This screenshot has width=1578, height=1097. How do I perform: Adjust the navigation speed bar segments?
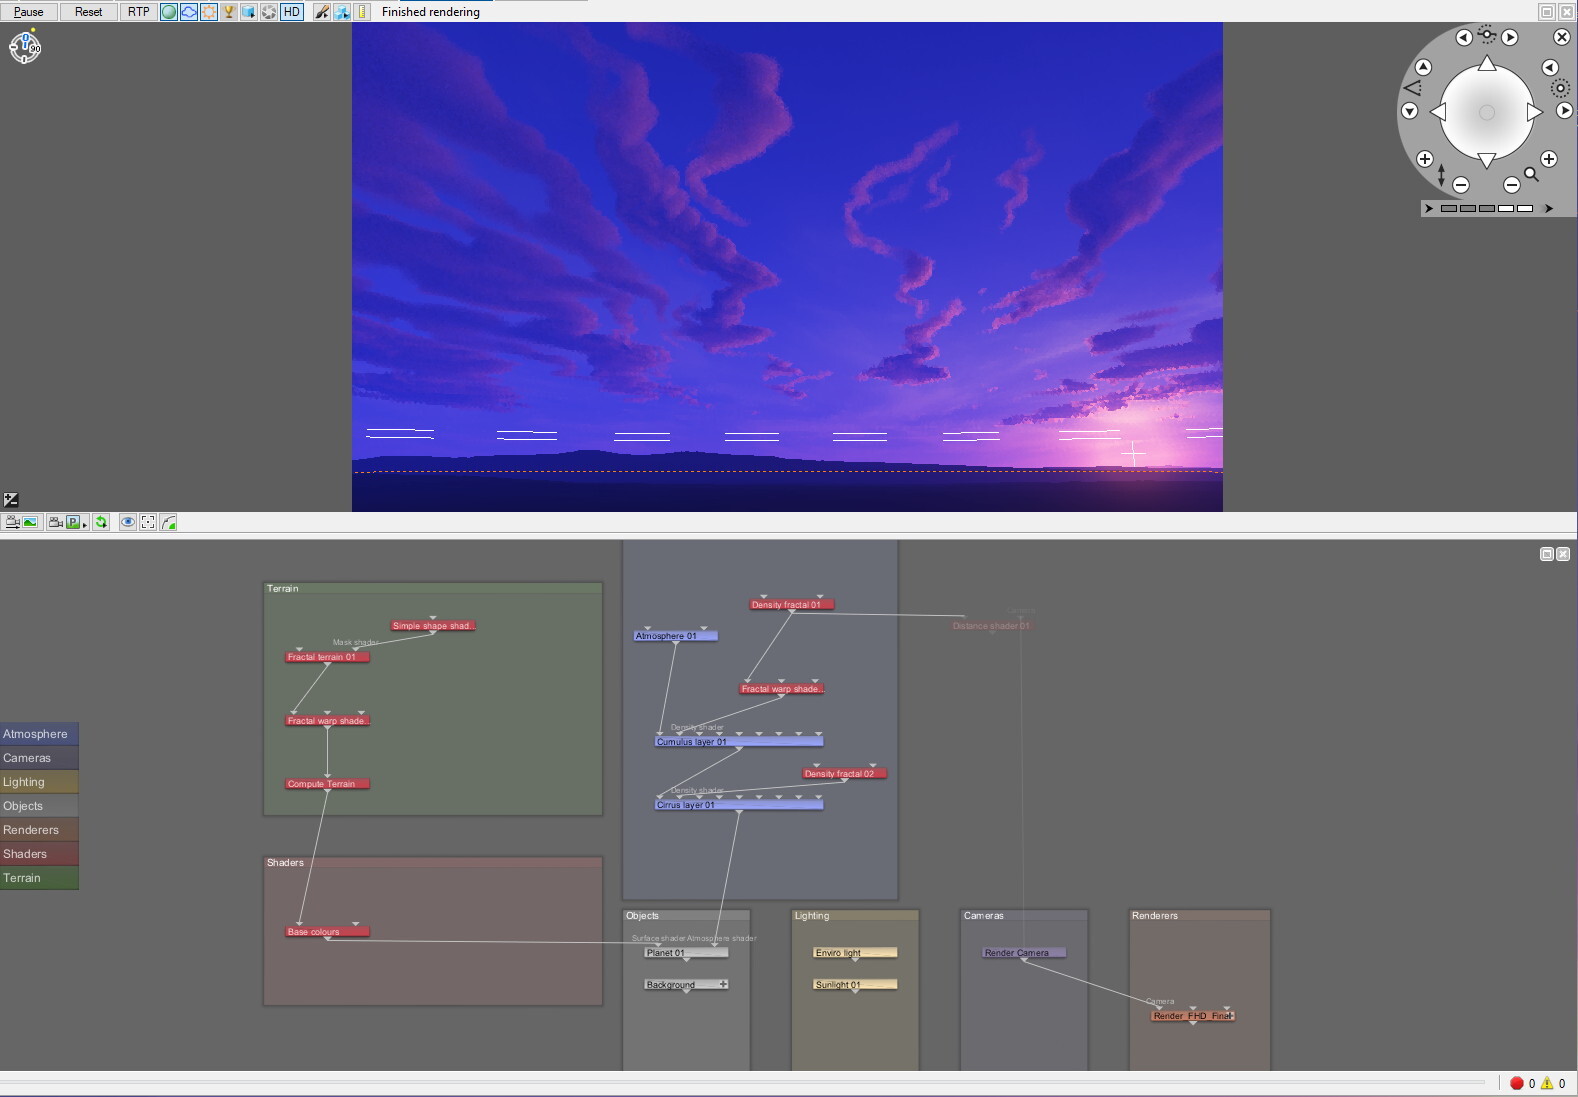1487,209
